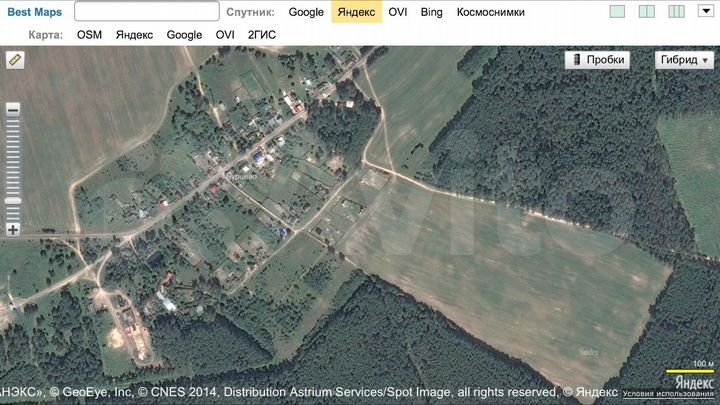Select the Яндекс satellite source
Screen dimensions: 720x405
(357, 12)
